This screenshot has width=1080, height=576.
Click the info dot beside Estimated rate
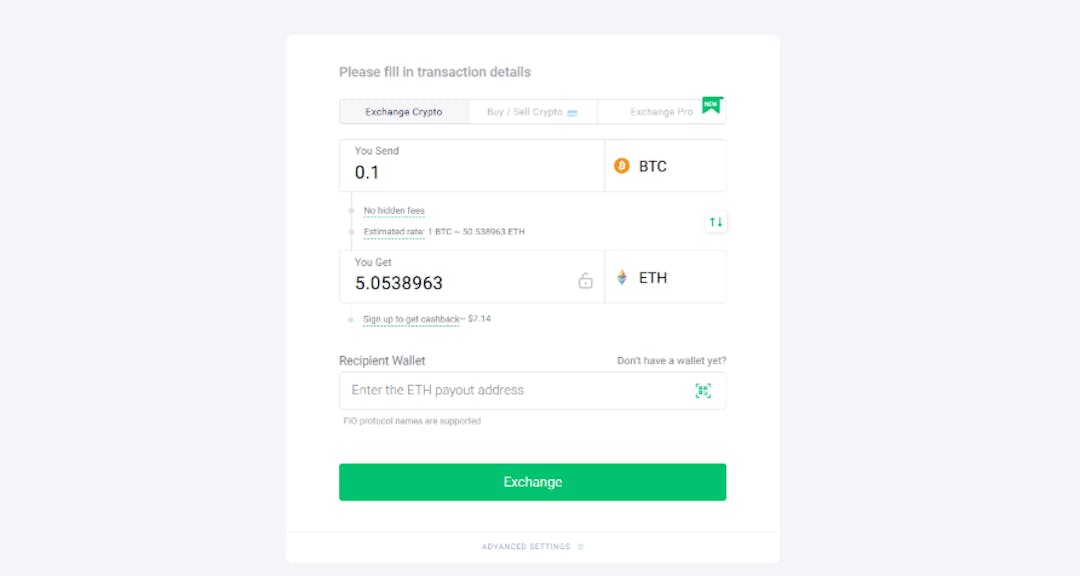tap(350, 231)
